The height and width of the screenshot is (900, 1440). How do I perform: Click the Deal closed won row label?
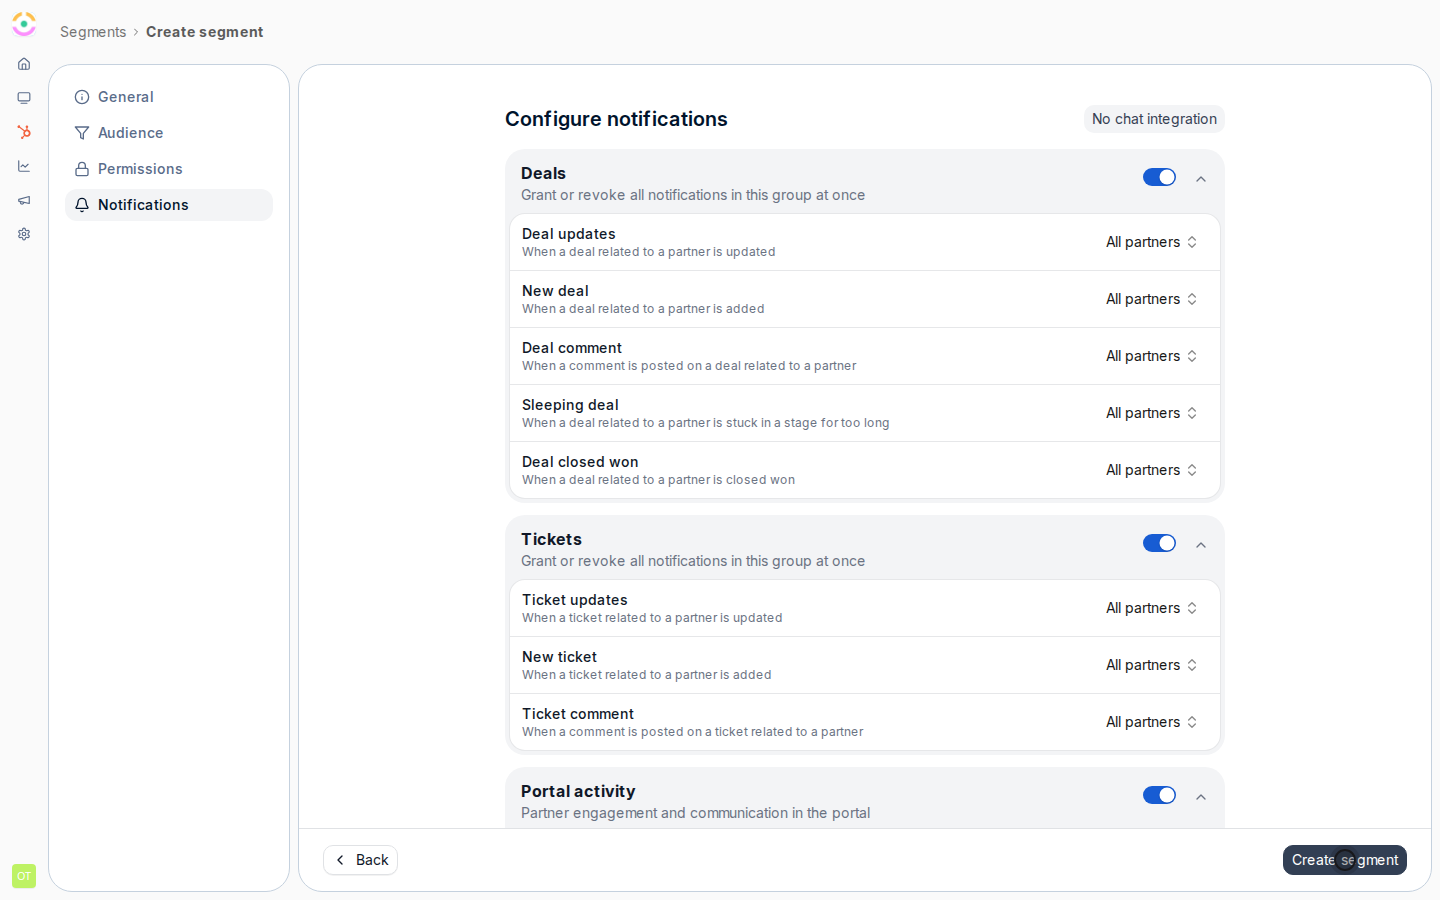[580, 462]
